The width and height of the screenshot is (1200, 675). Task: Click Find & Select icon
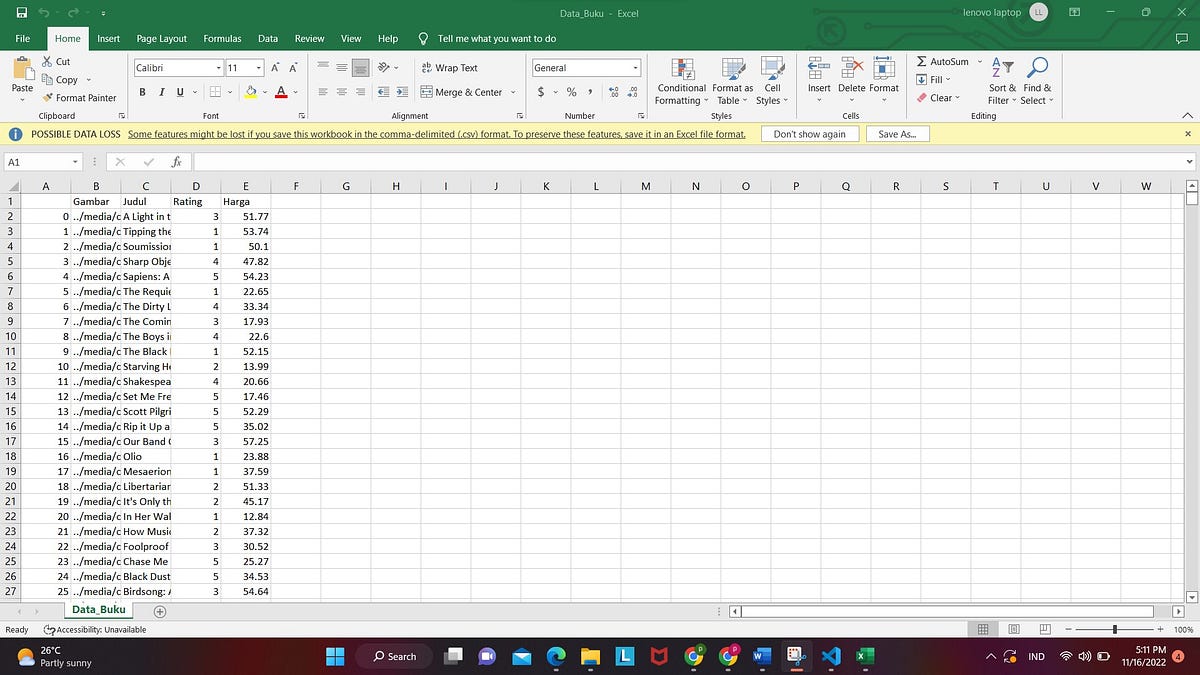click(x=1036, y=82)
